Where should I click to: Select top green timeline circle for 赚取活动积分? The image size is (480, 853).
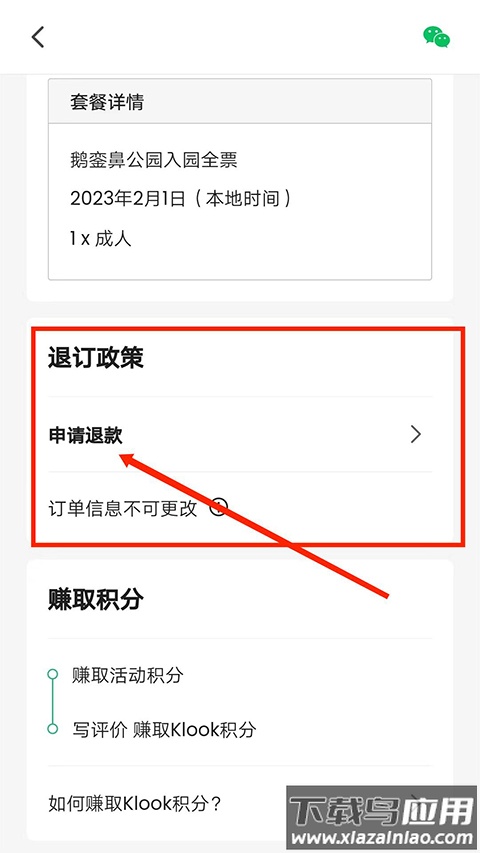tap(53, 675)
